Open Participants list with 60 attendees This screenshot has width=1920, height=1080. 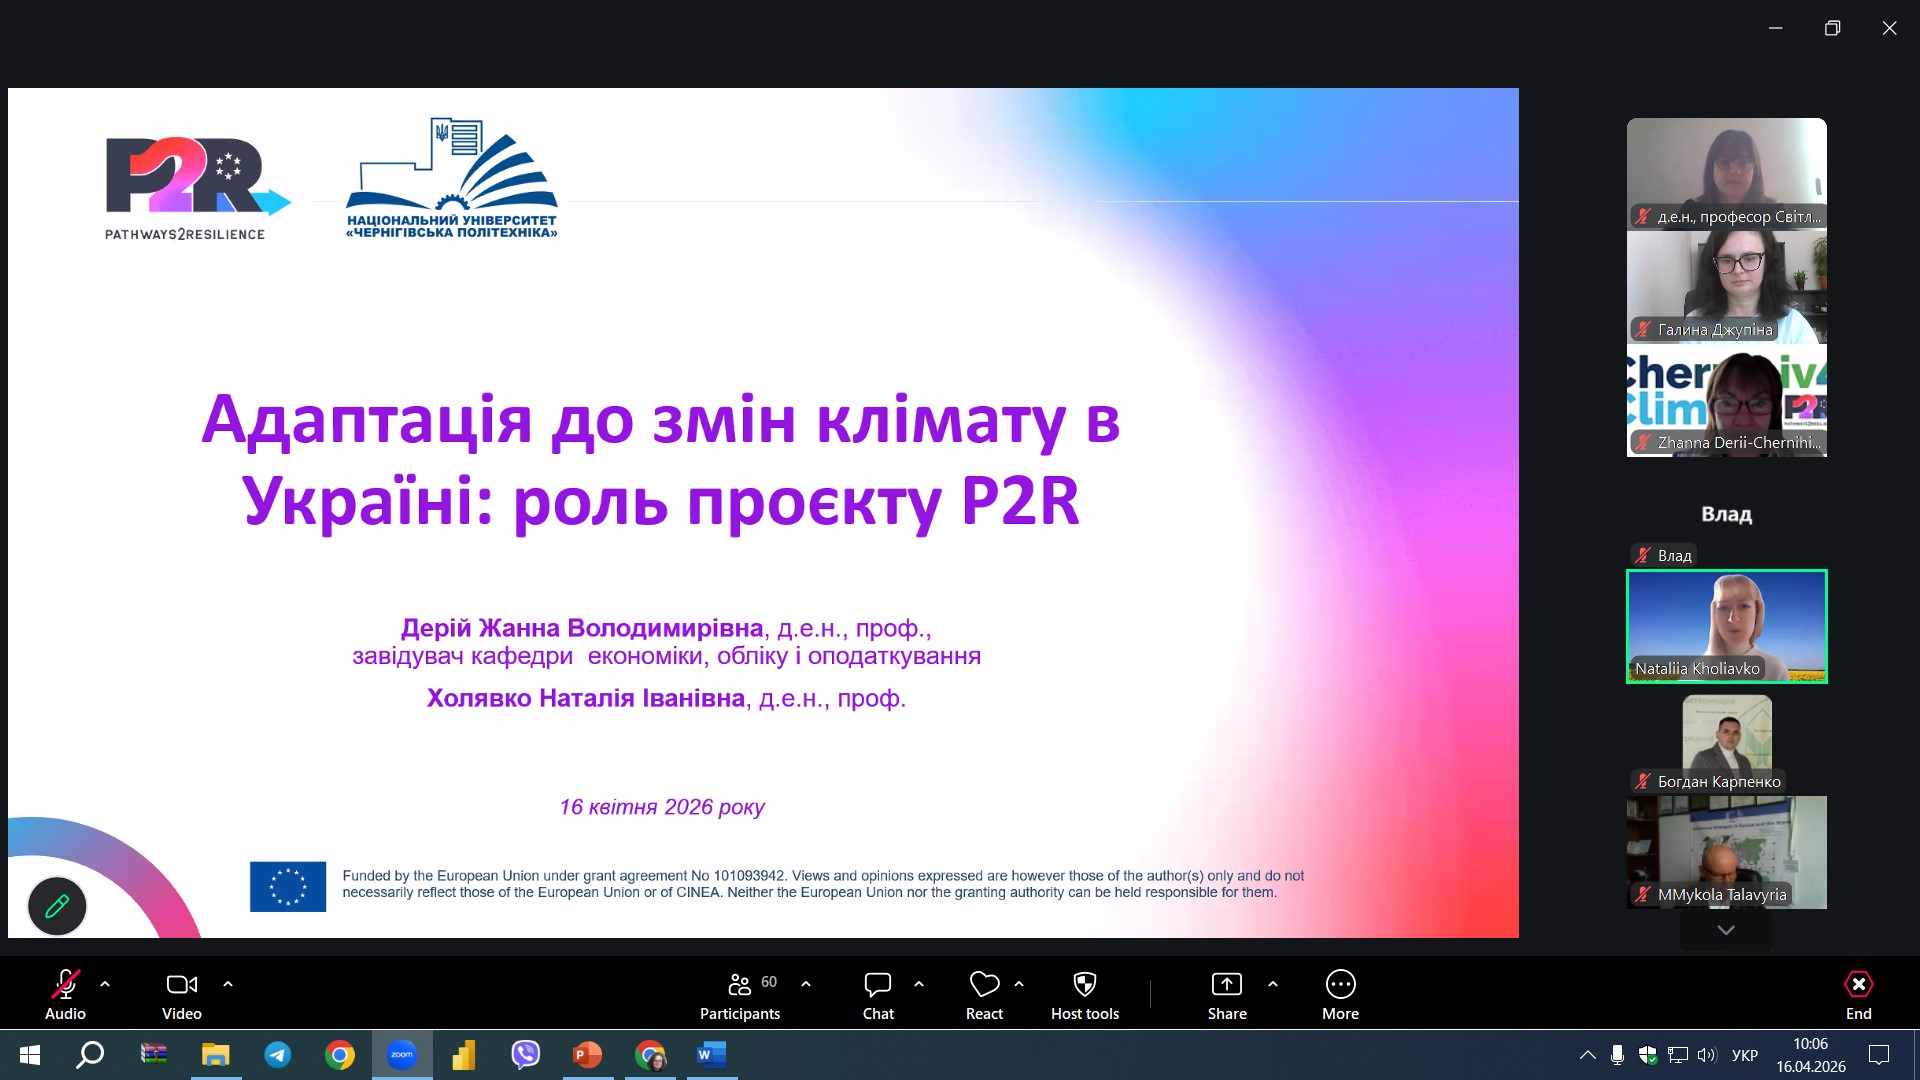pyautogui.click(x=740, y=995)
